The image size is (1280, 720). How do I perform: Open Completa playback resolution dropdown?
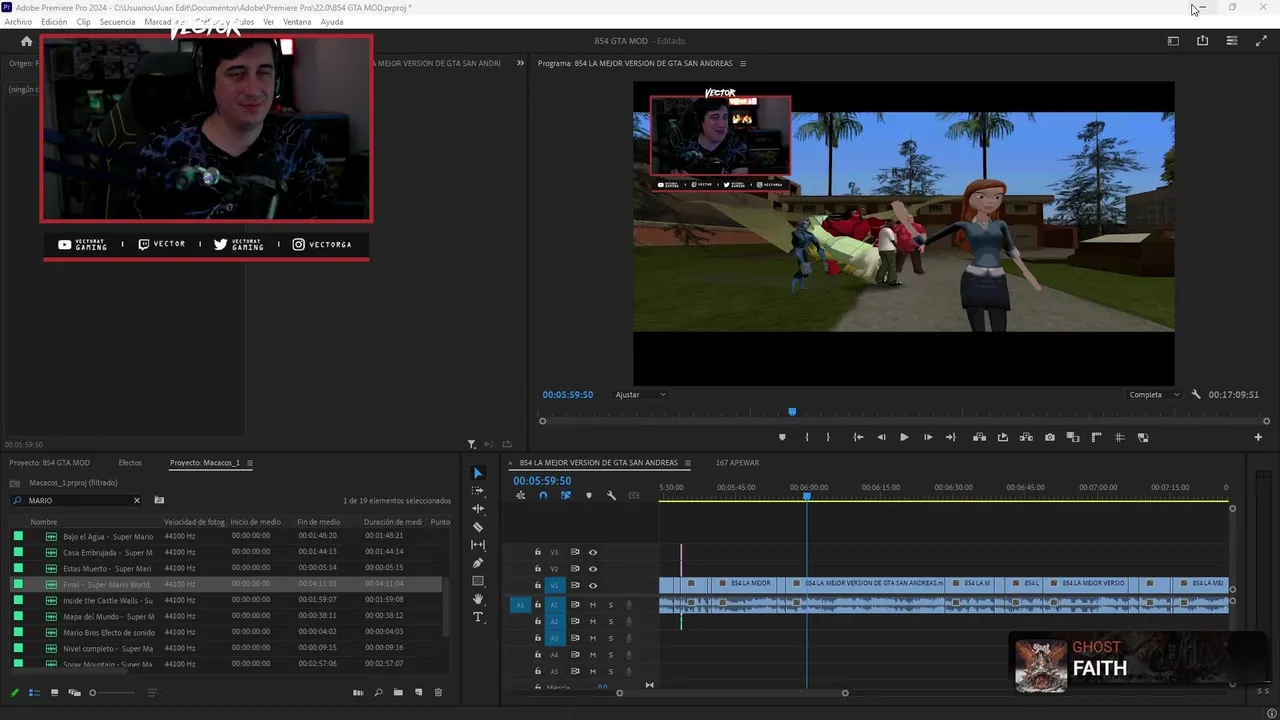click(1154, 395)
